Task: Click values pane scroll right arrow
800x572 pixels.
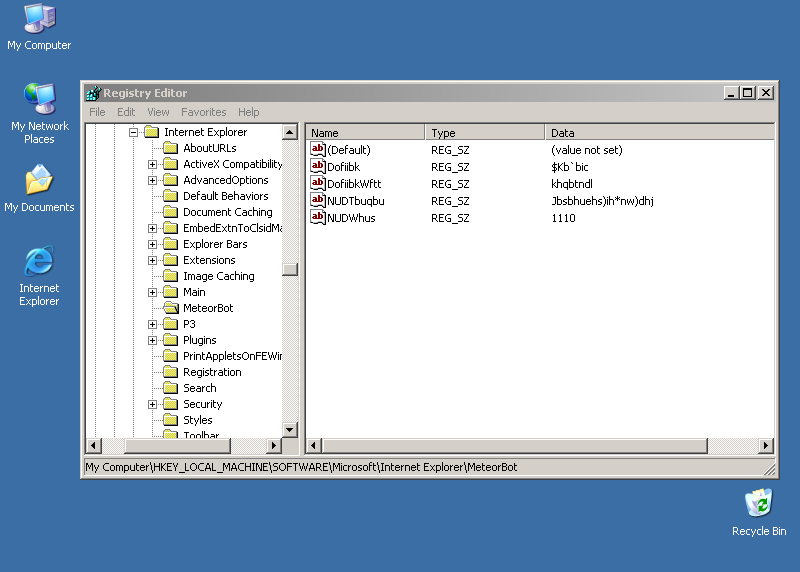Action: [766, 445]
